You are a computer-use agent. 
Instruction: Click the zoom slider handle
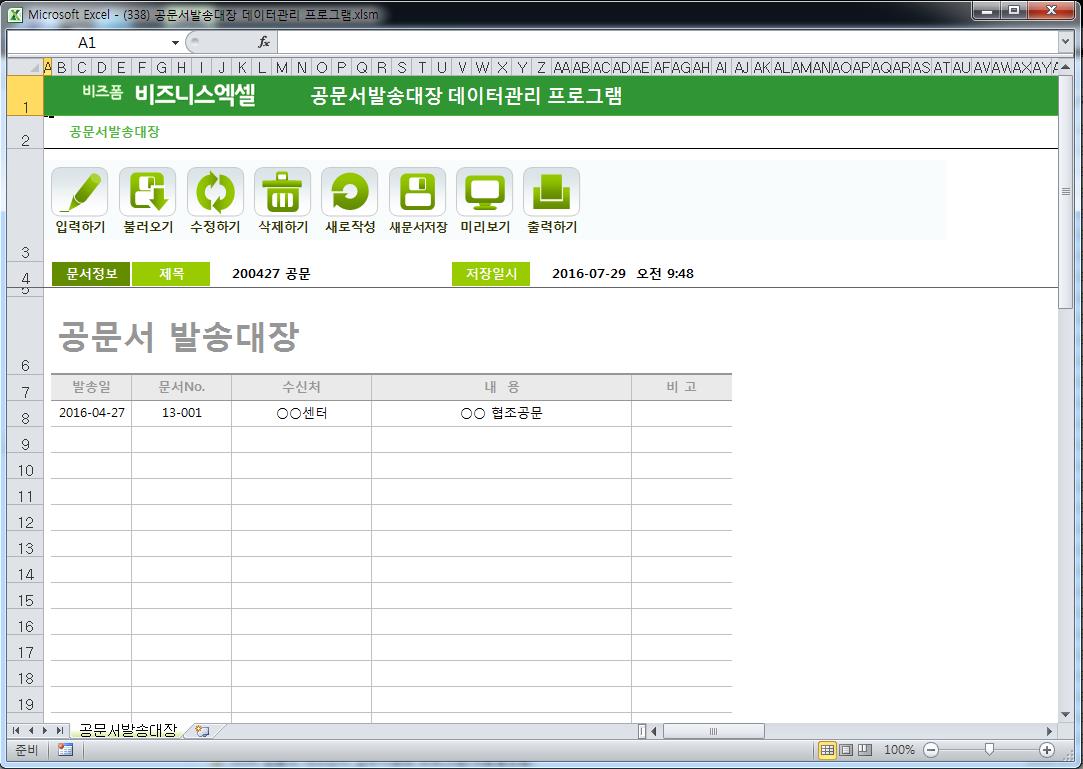tap(989, 750)
